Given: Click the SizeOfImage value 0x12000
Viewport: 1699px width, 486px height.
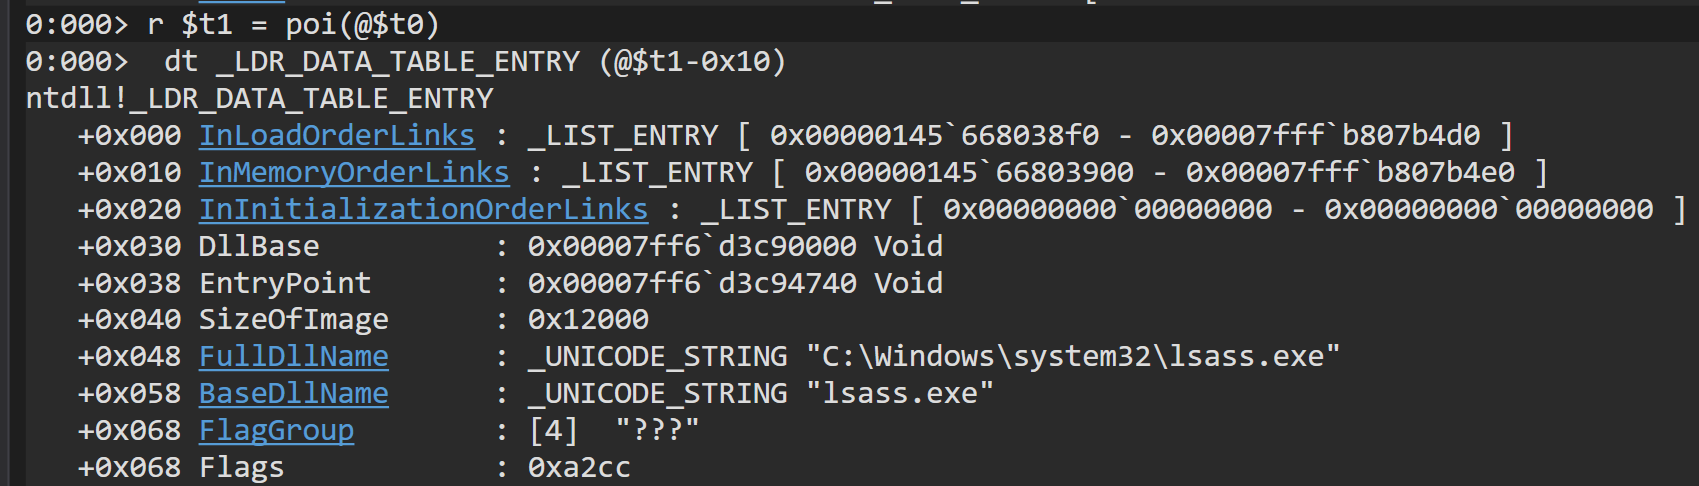Looking at the screenshot, I should tap(588, 319).
